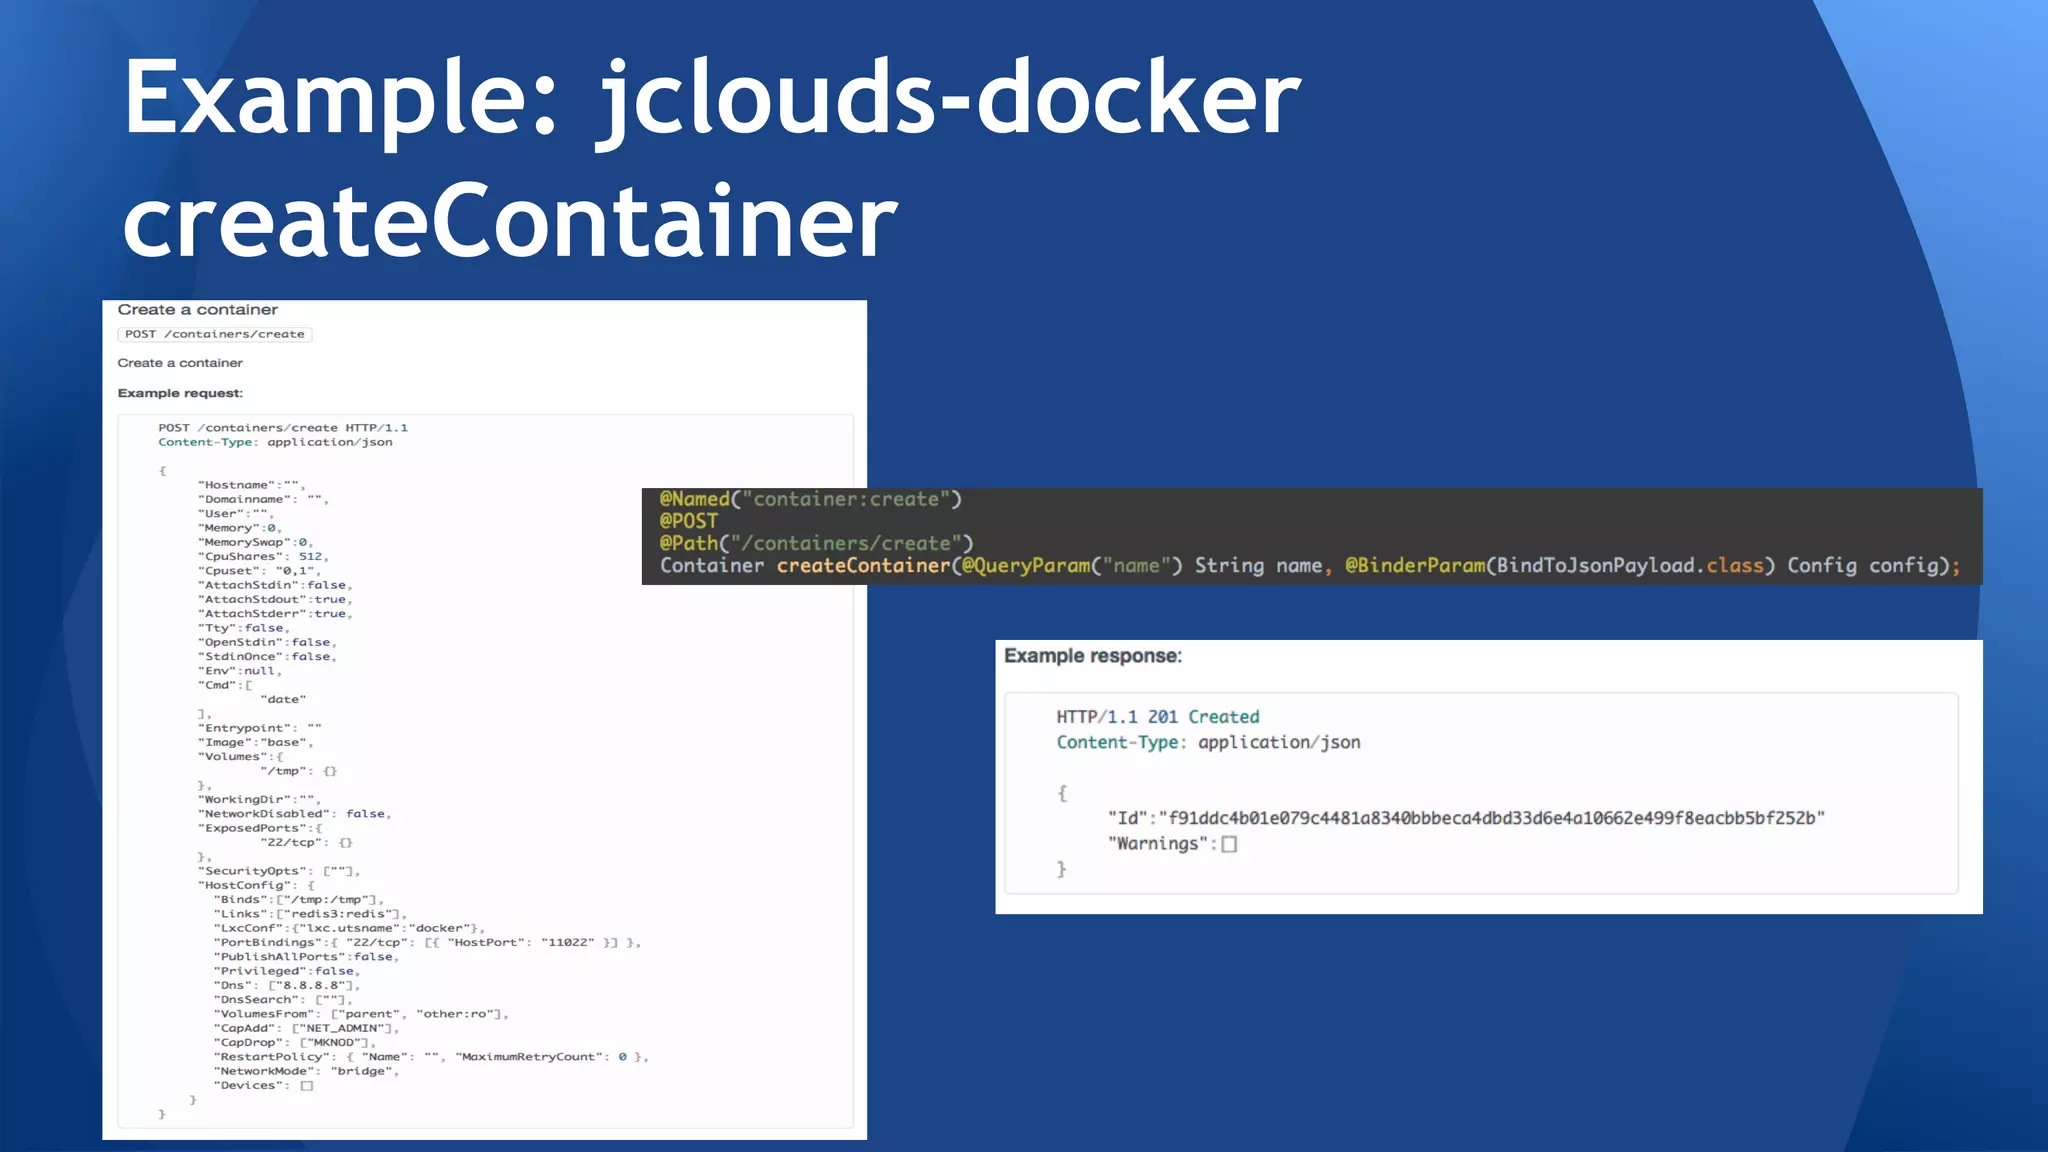Click the "Links":["redis3:redis"] line
The width and height of the screenshot is (2048, 1152).
click(x=310, y=914)
